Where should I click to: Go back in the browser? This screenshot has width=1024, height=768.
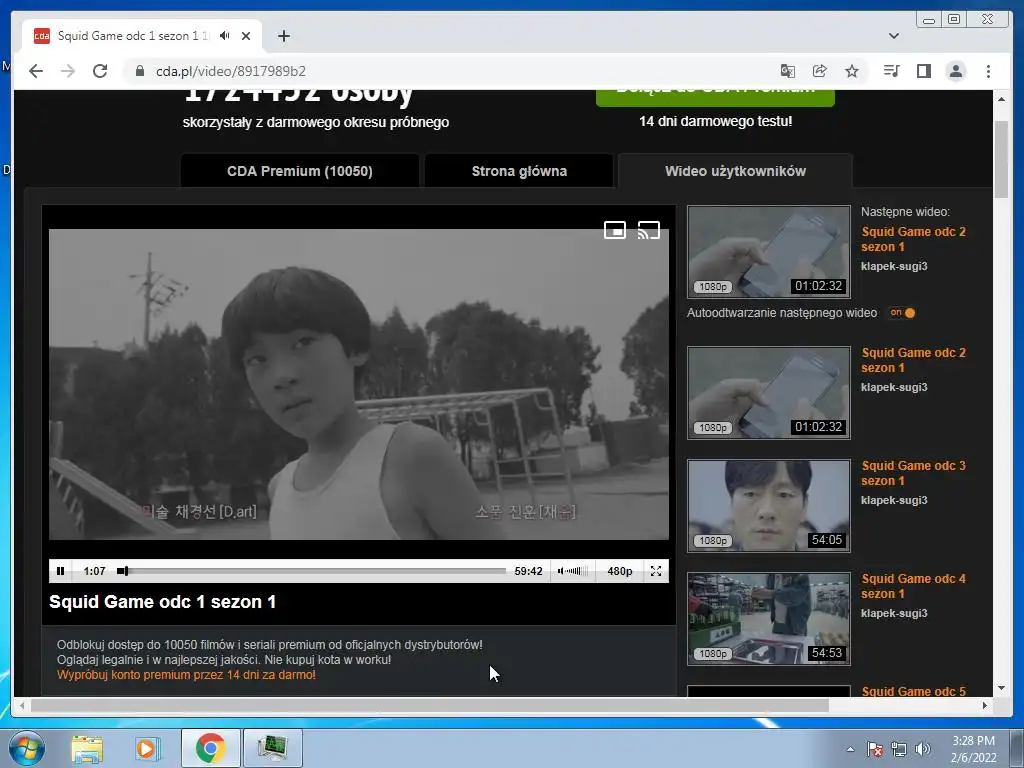coord(36,71)
